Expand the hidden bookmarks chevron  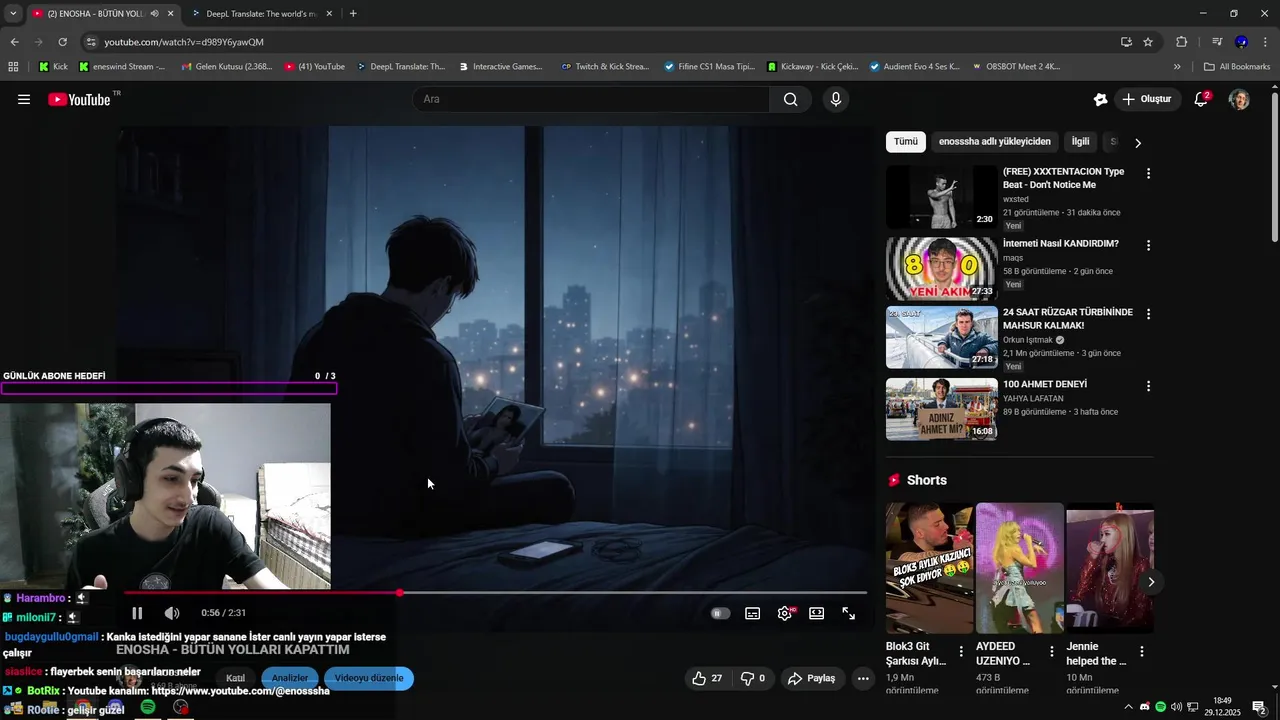click(x=1177, y=67)
